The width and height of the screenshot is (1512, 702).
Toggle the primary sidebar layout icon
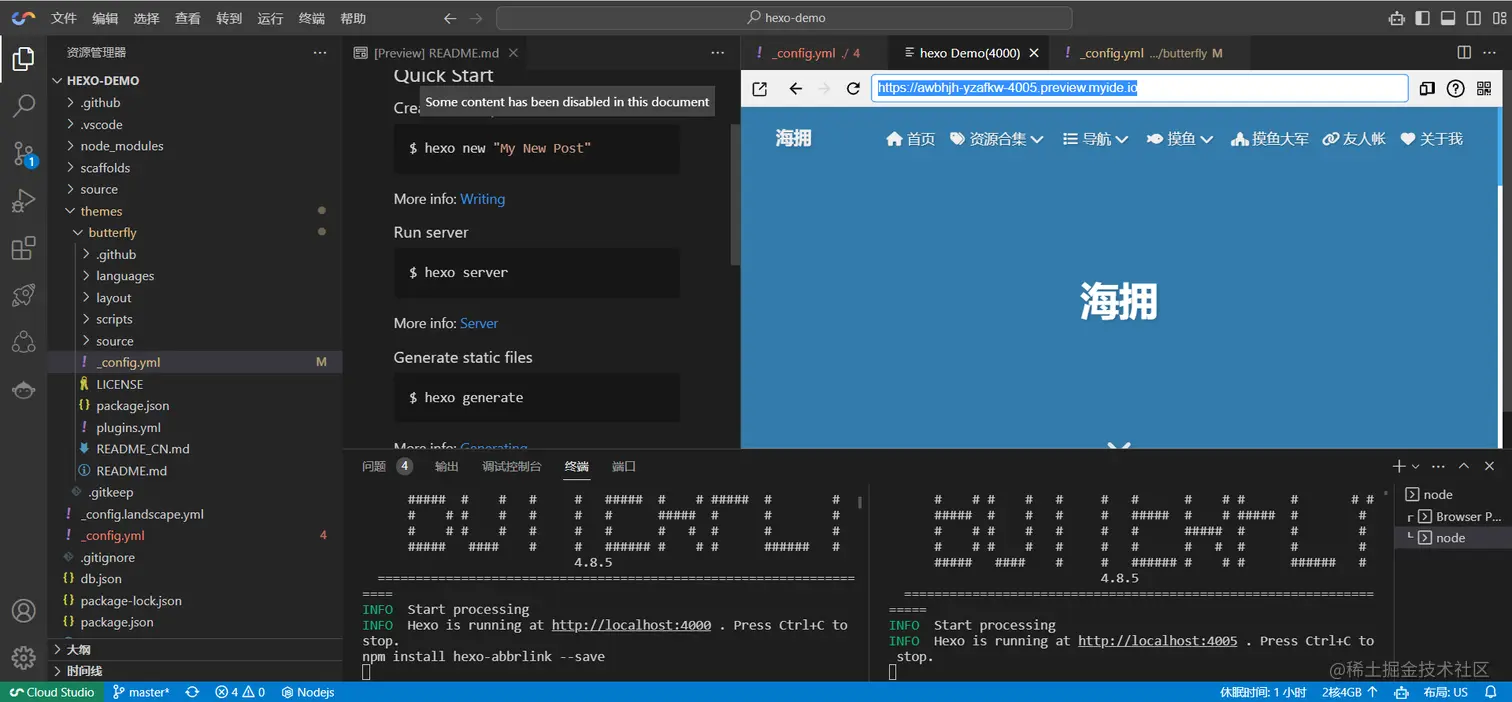1422,18
